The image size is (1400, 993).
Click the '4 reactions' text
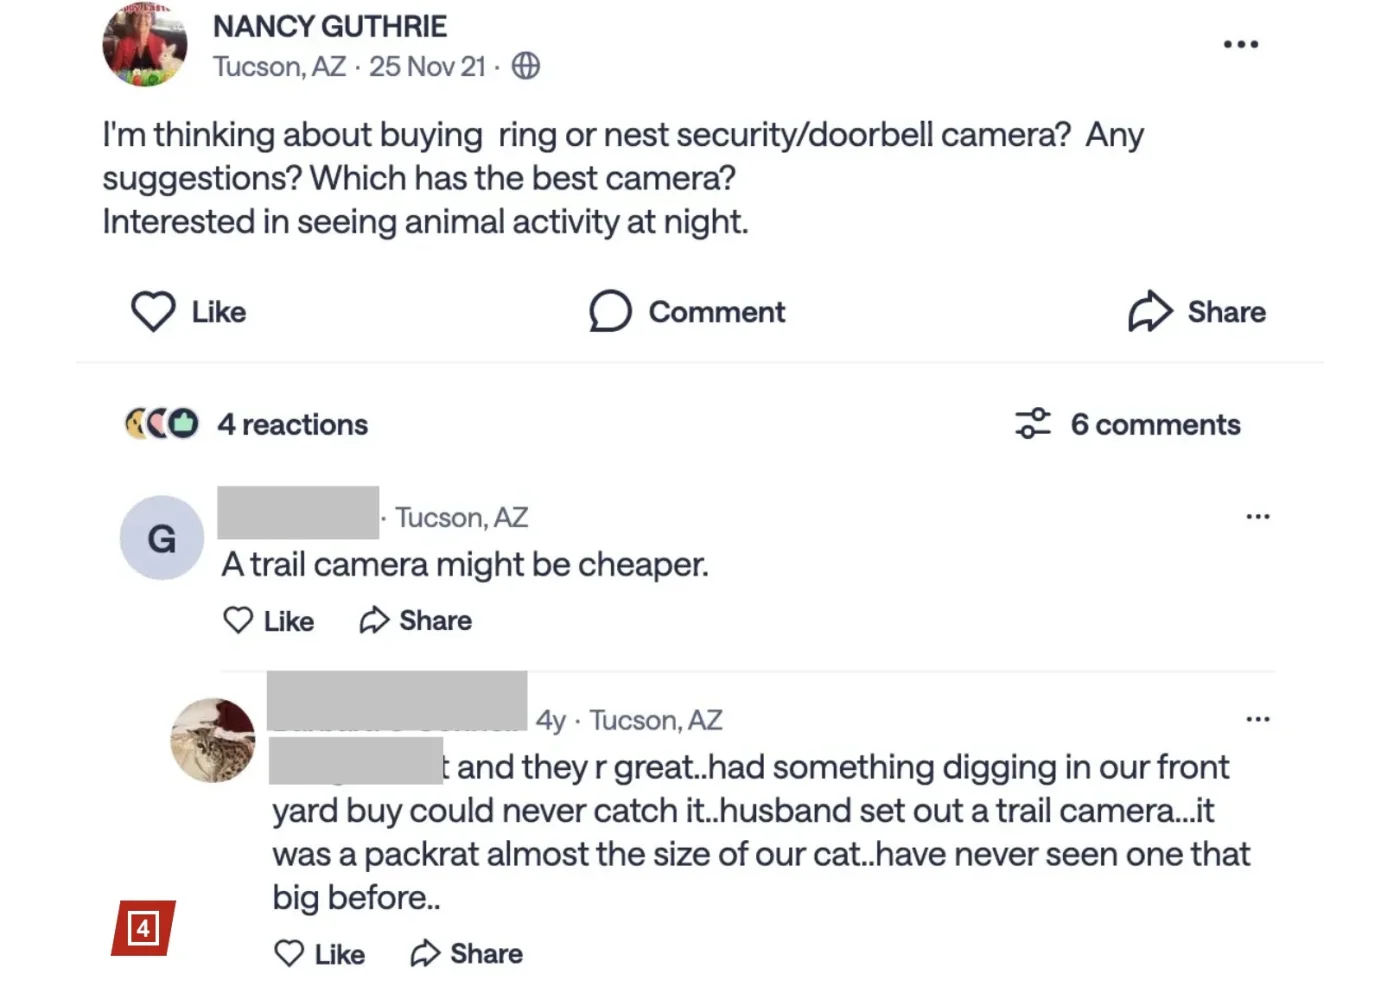293,425
